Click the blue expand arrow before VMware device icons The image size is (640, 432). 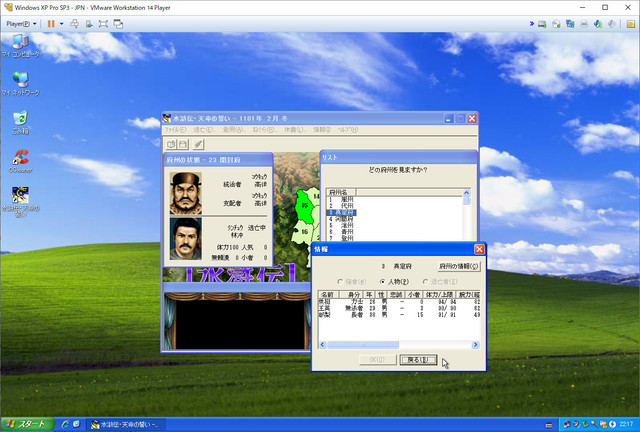(531, 24)
